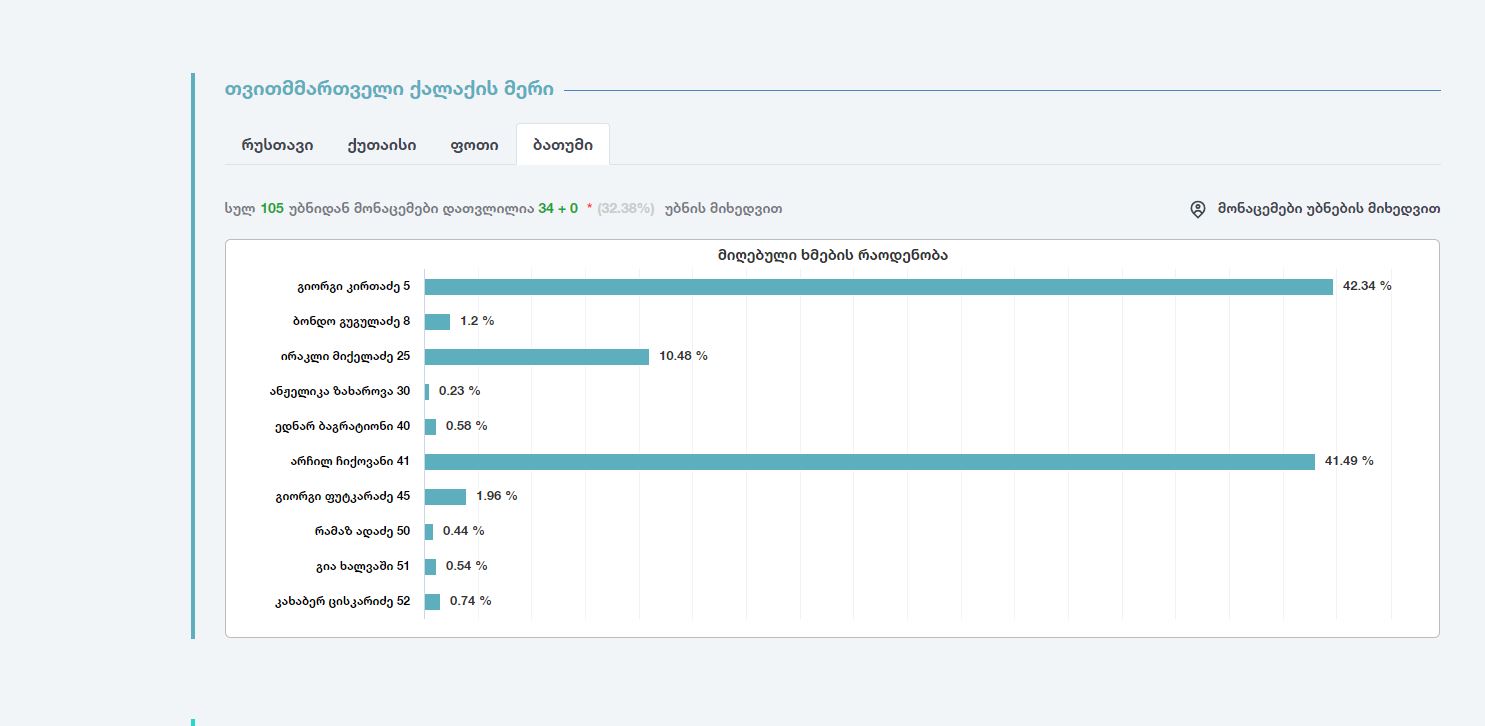Click the bar for გიორგი კირთაძე 5
This screenshot has height=726, width=1485.
pos(879,287)
